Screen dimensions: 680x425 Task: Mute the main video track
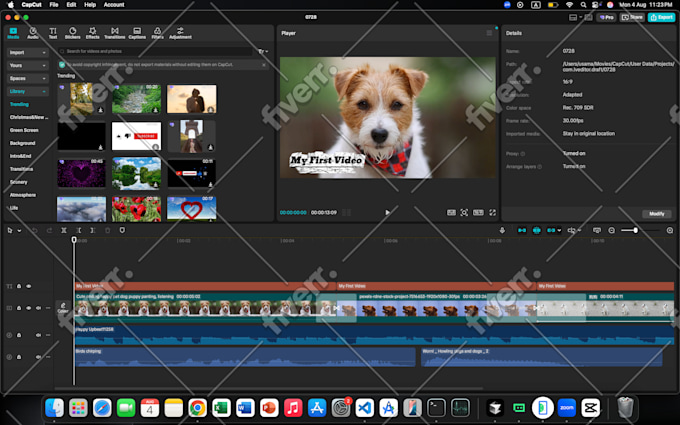[38, 308]
